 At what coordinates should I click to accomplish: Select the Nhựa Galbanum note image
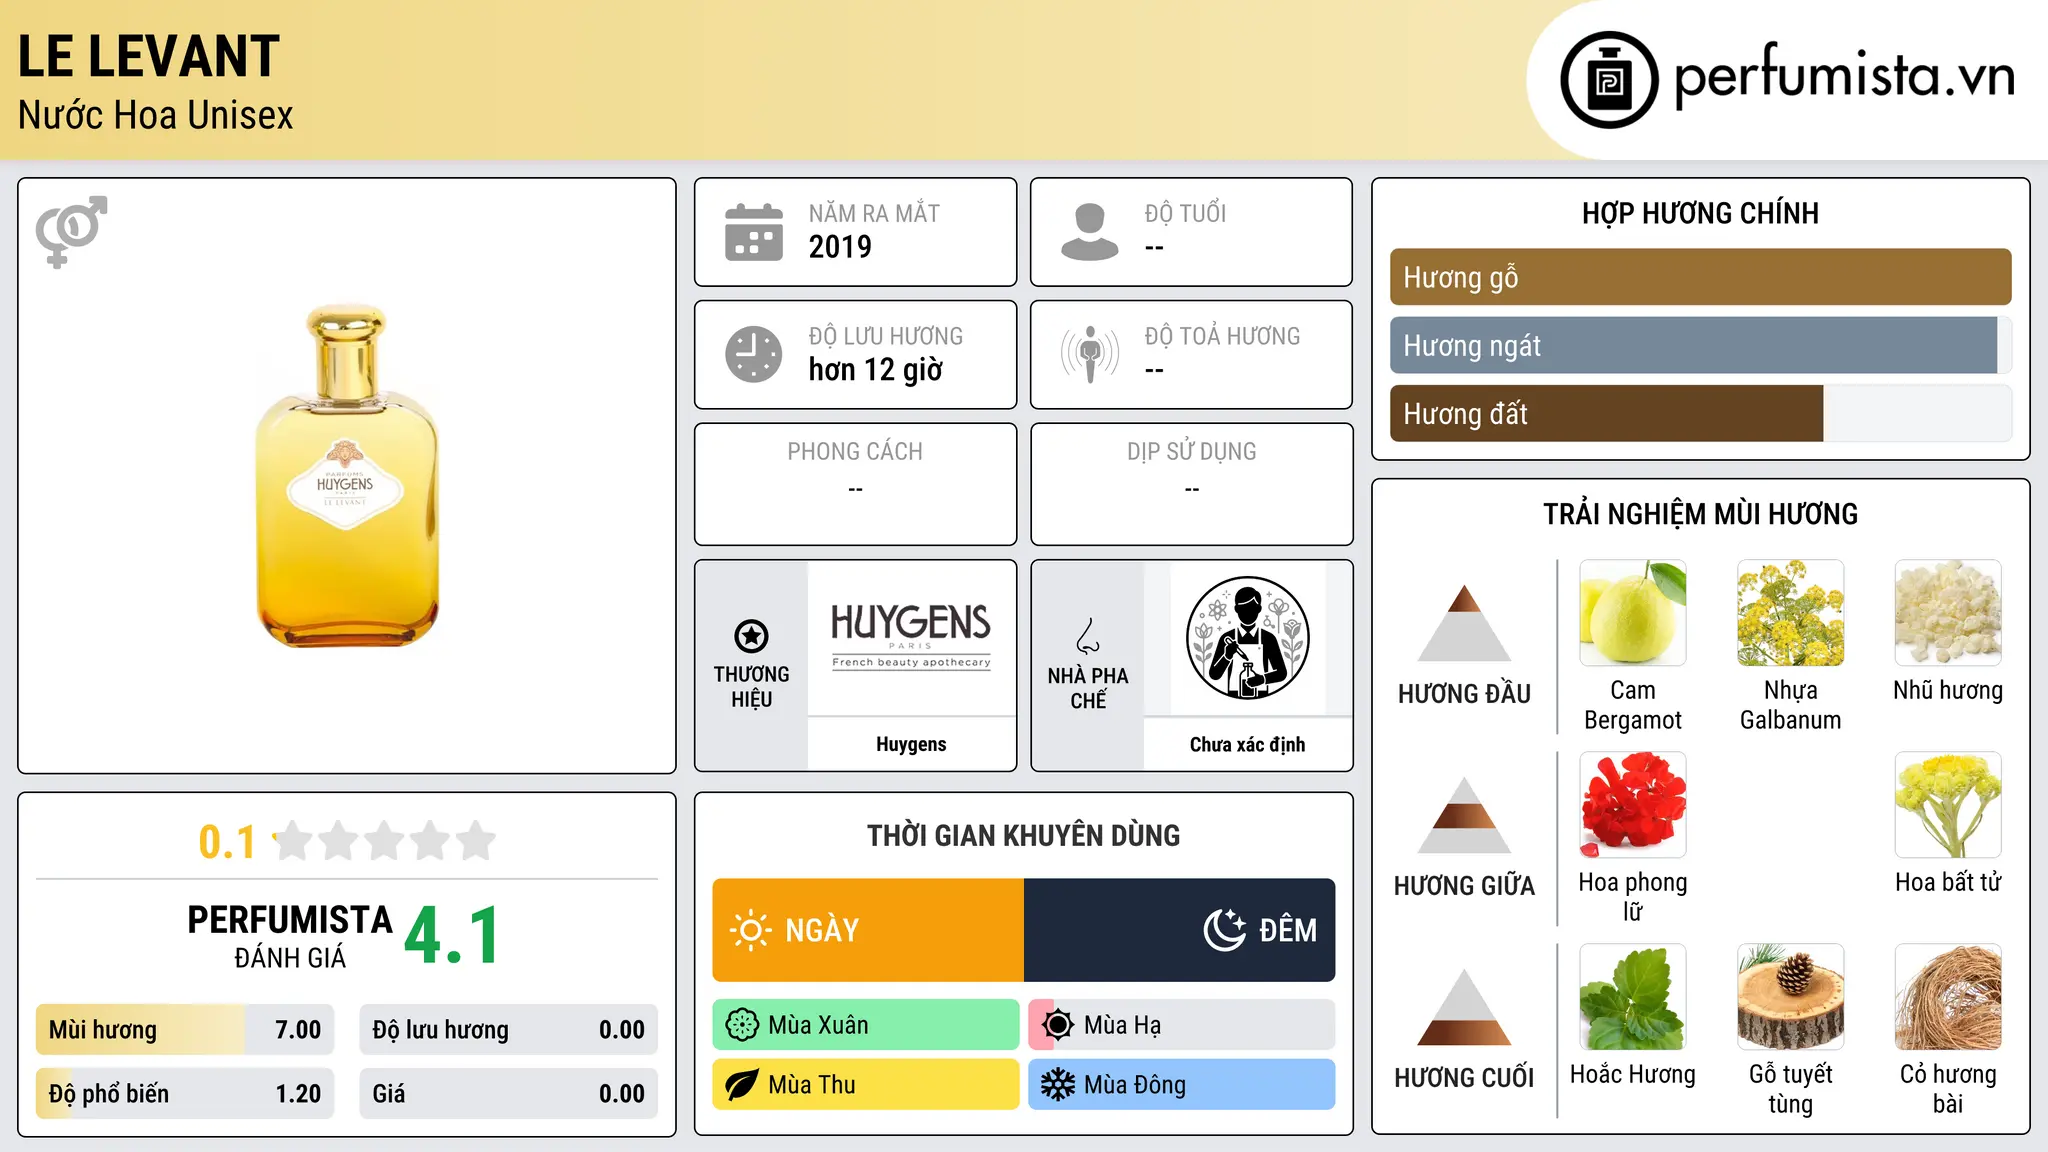[1790, 613]
